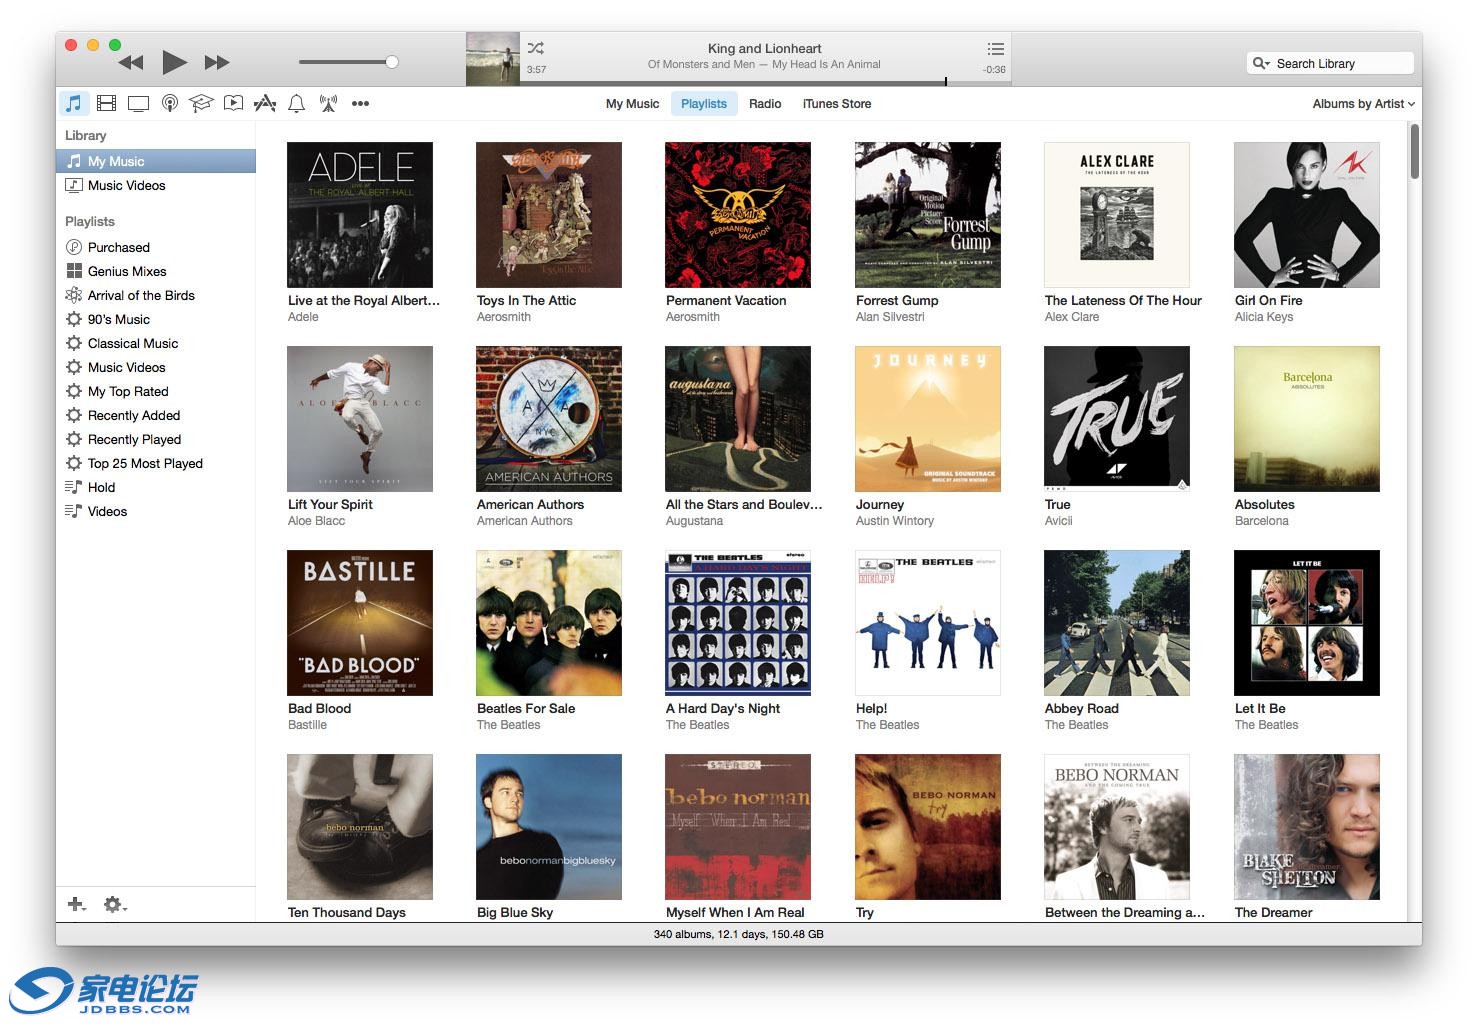This screenshot has width=1478, height=1026.
Task: Click the American Authors album title
Action: pyautogui.click(x=530, y=504)
